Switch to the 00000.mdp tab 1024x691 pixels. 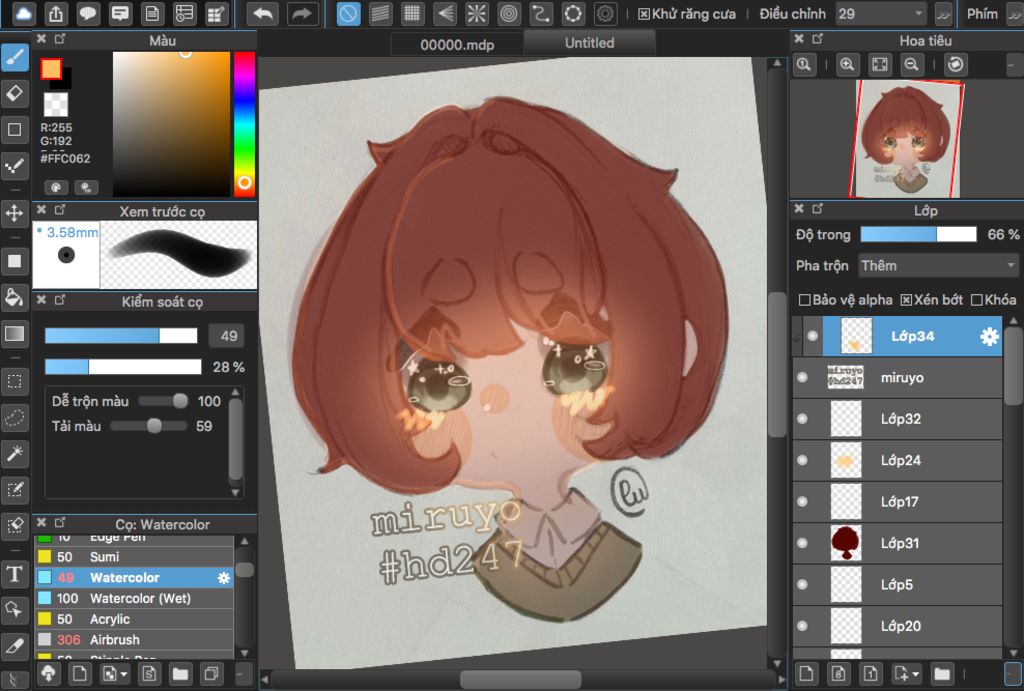tap(457, 44)
